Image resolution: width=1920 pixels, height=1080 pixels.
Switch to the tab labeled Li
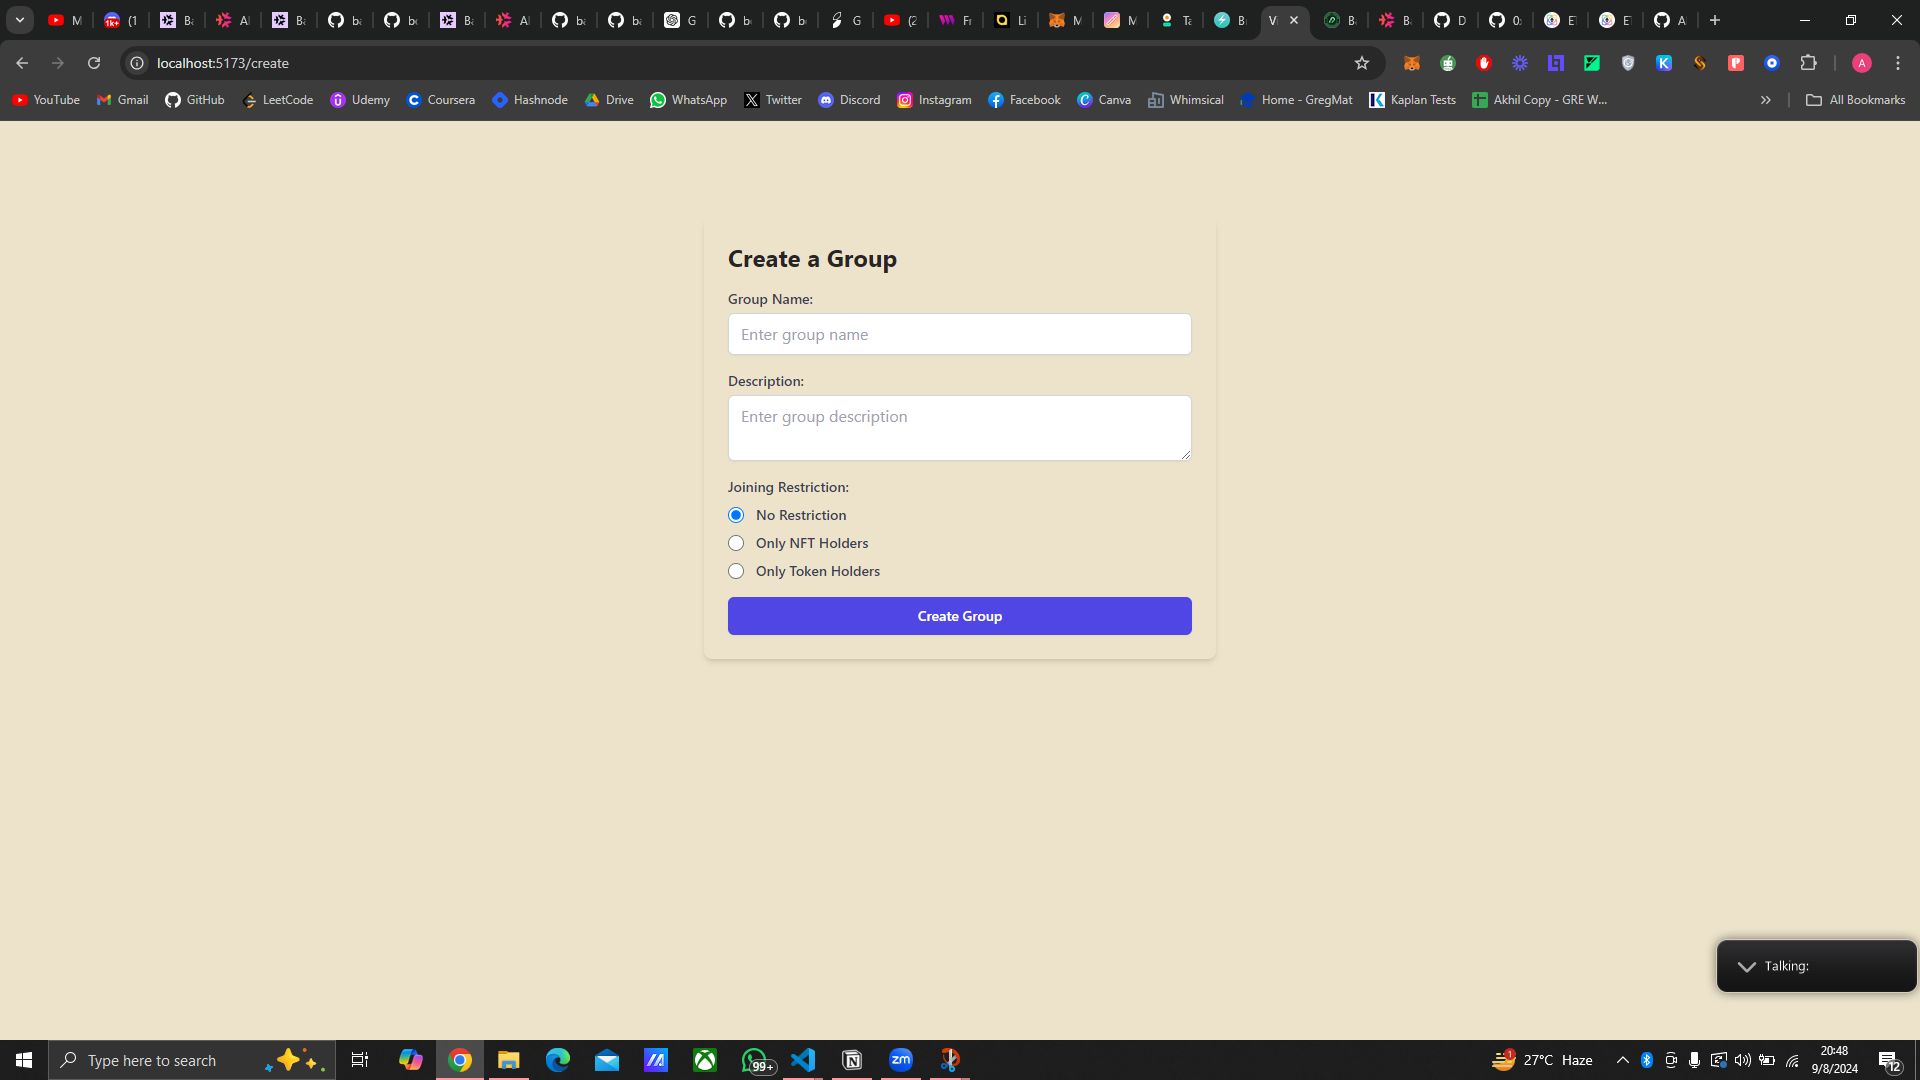point(1010,20)
